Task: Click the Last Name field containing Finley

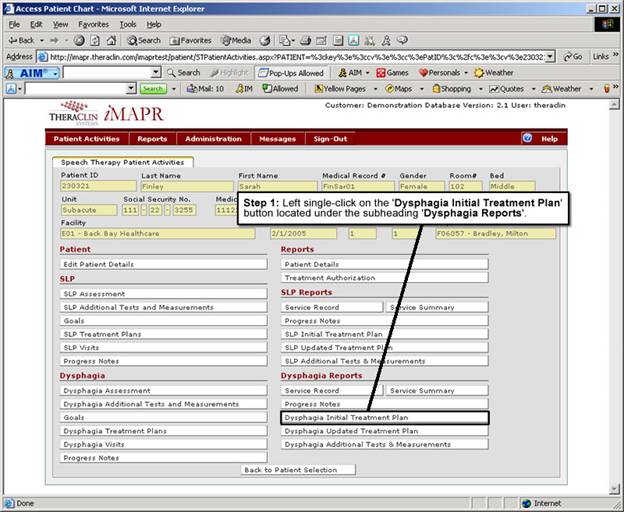Action: (185, 185)
